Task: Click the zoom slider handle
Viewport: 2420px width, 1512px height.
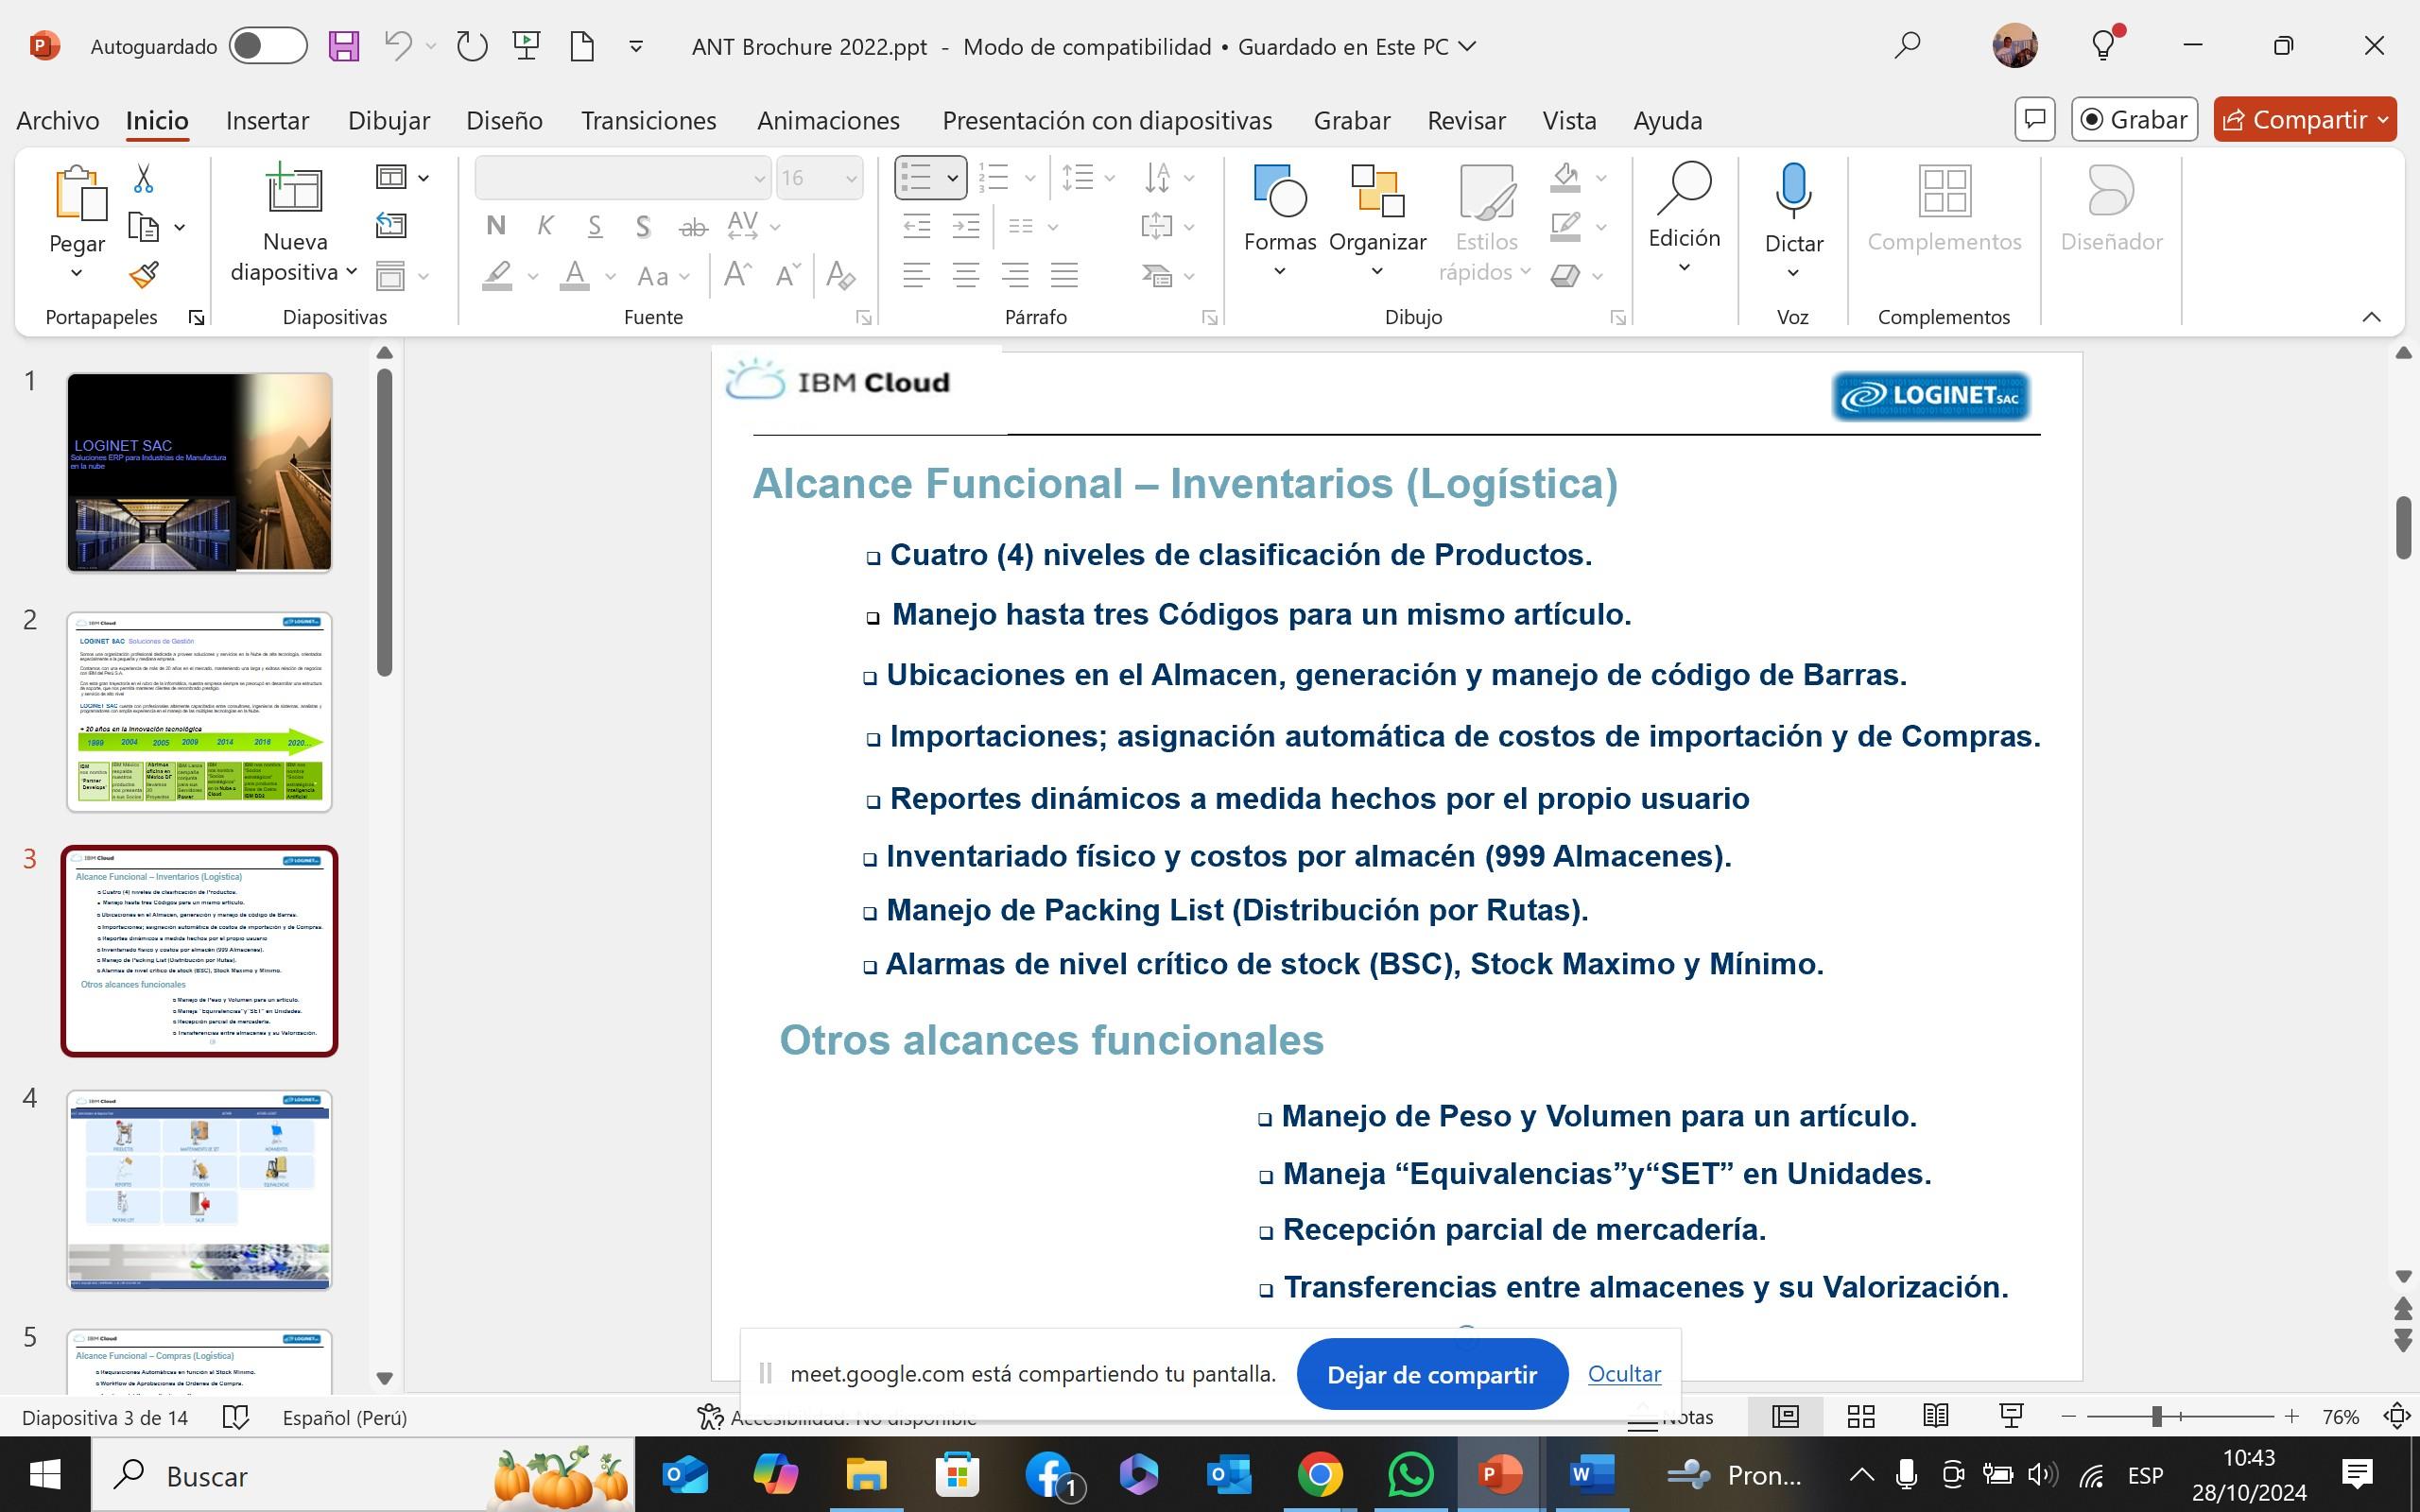Action: [2157, 1416]
